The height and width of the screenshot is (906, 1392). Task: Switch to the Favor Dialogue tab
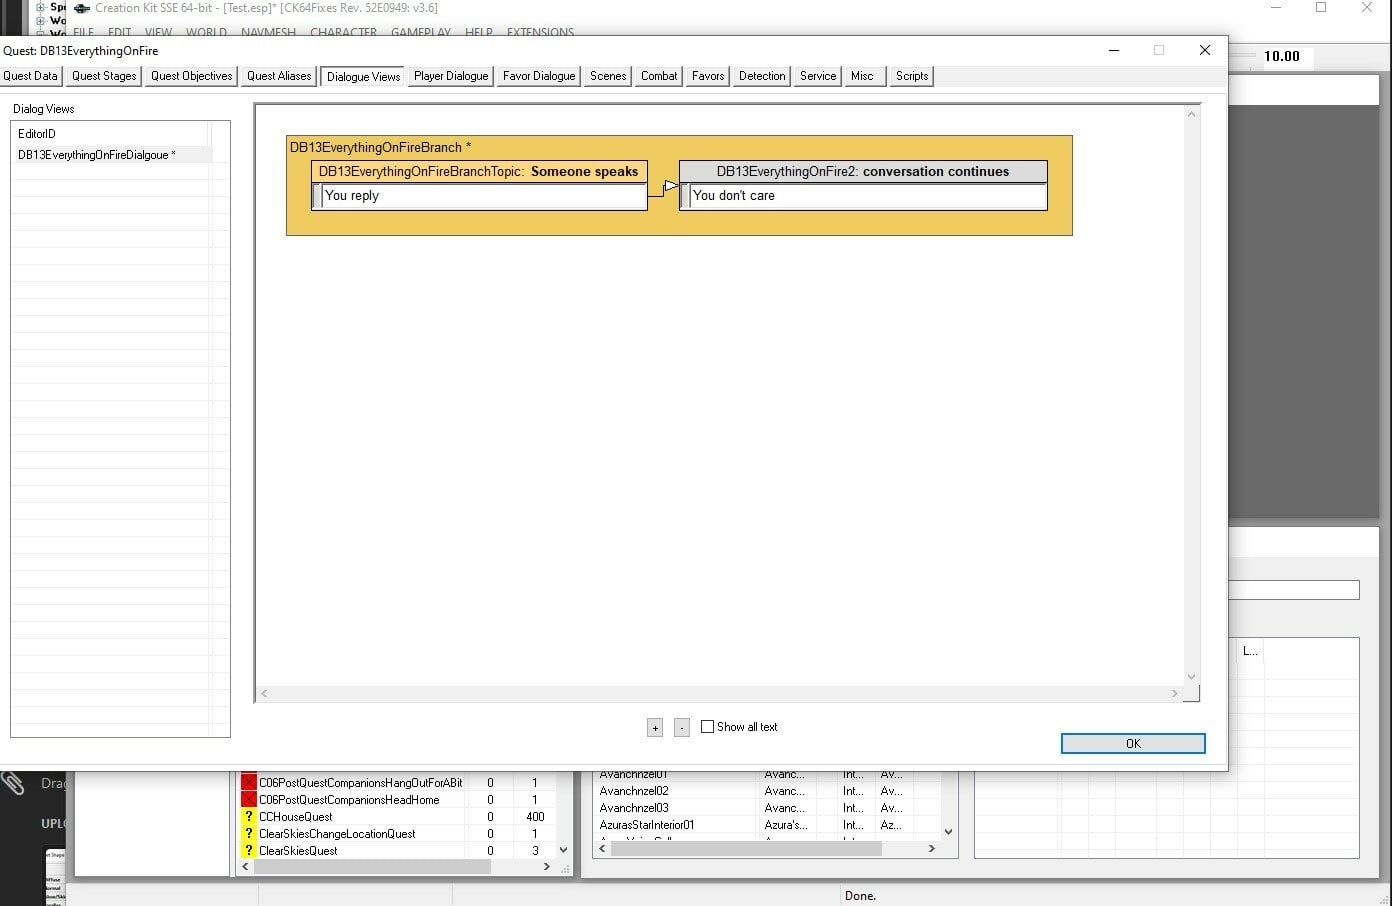pos(539,76)
